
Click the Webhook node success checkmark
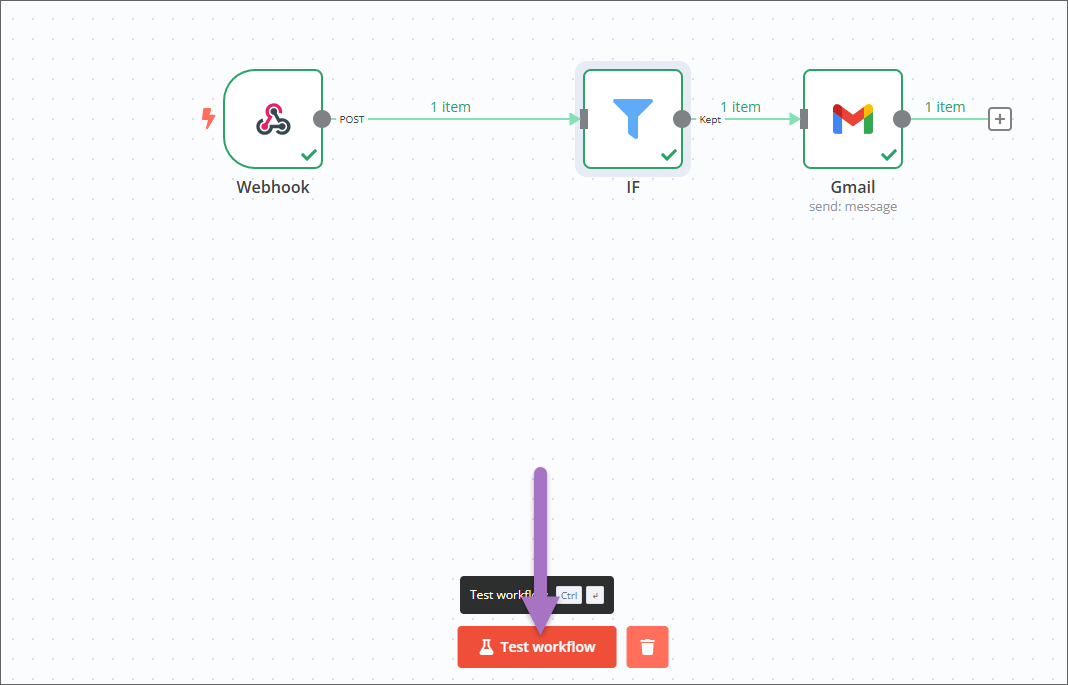point(309,155)
